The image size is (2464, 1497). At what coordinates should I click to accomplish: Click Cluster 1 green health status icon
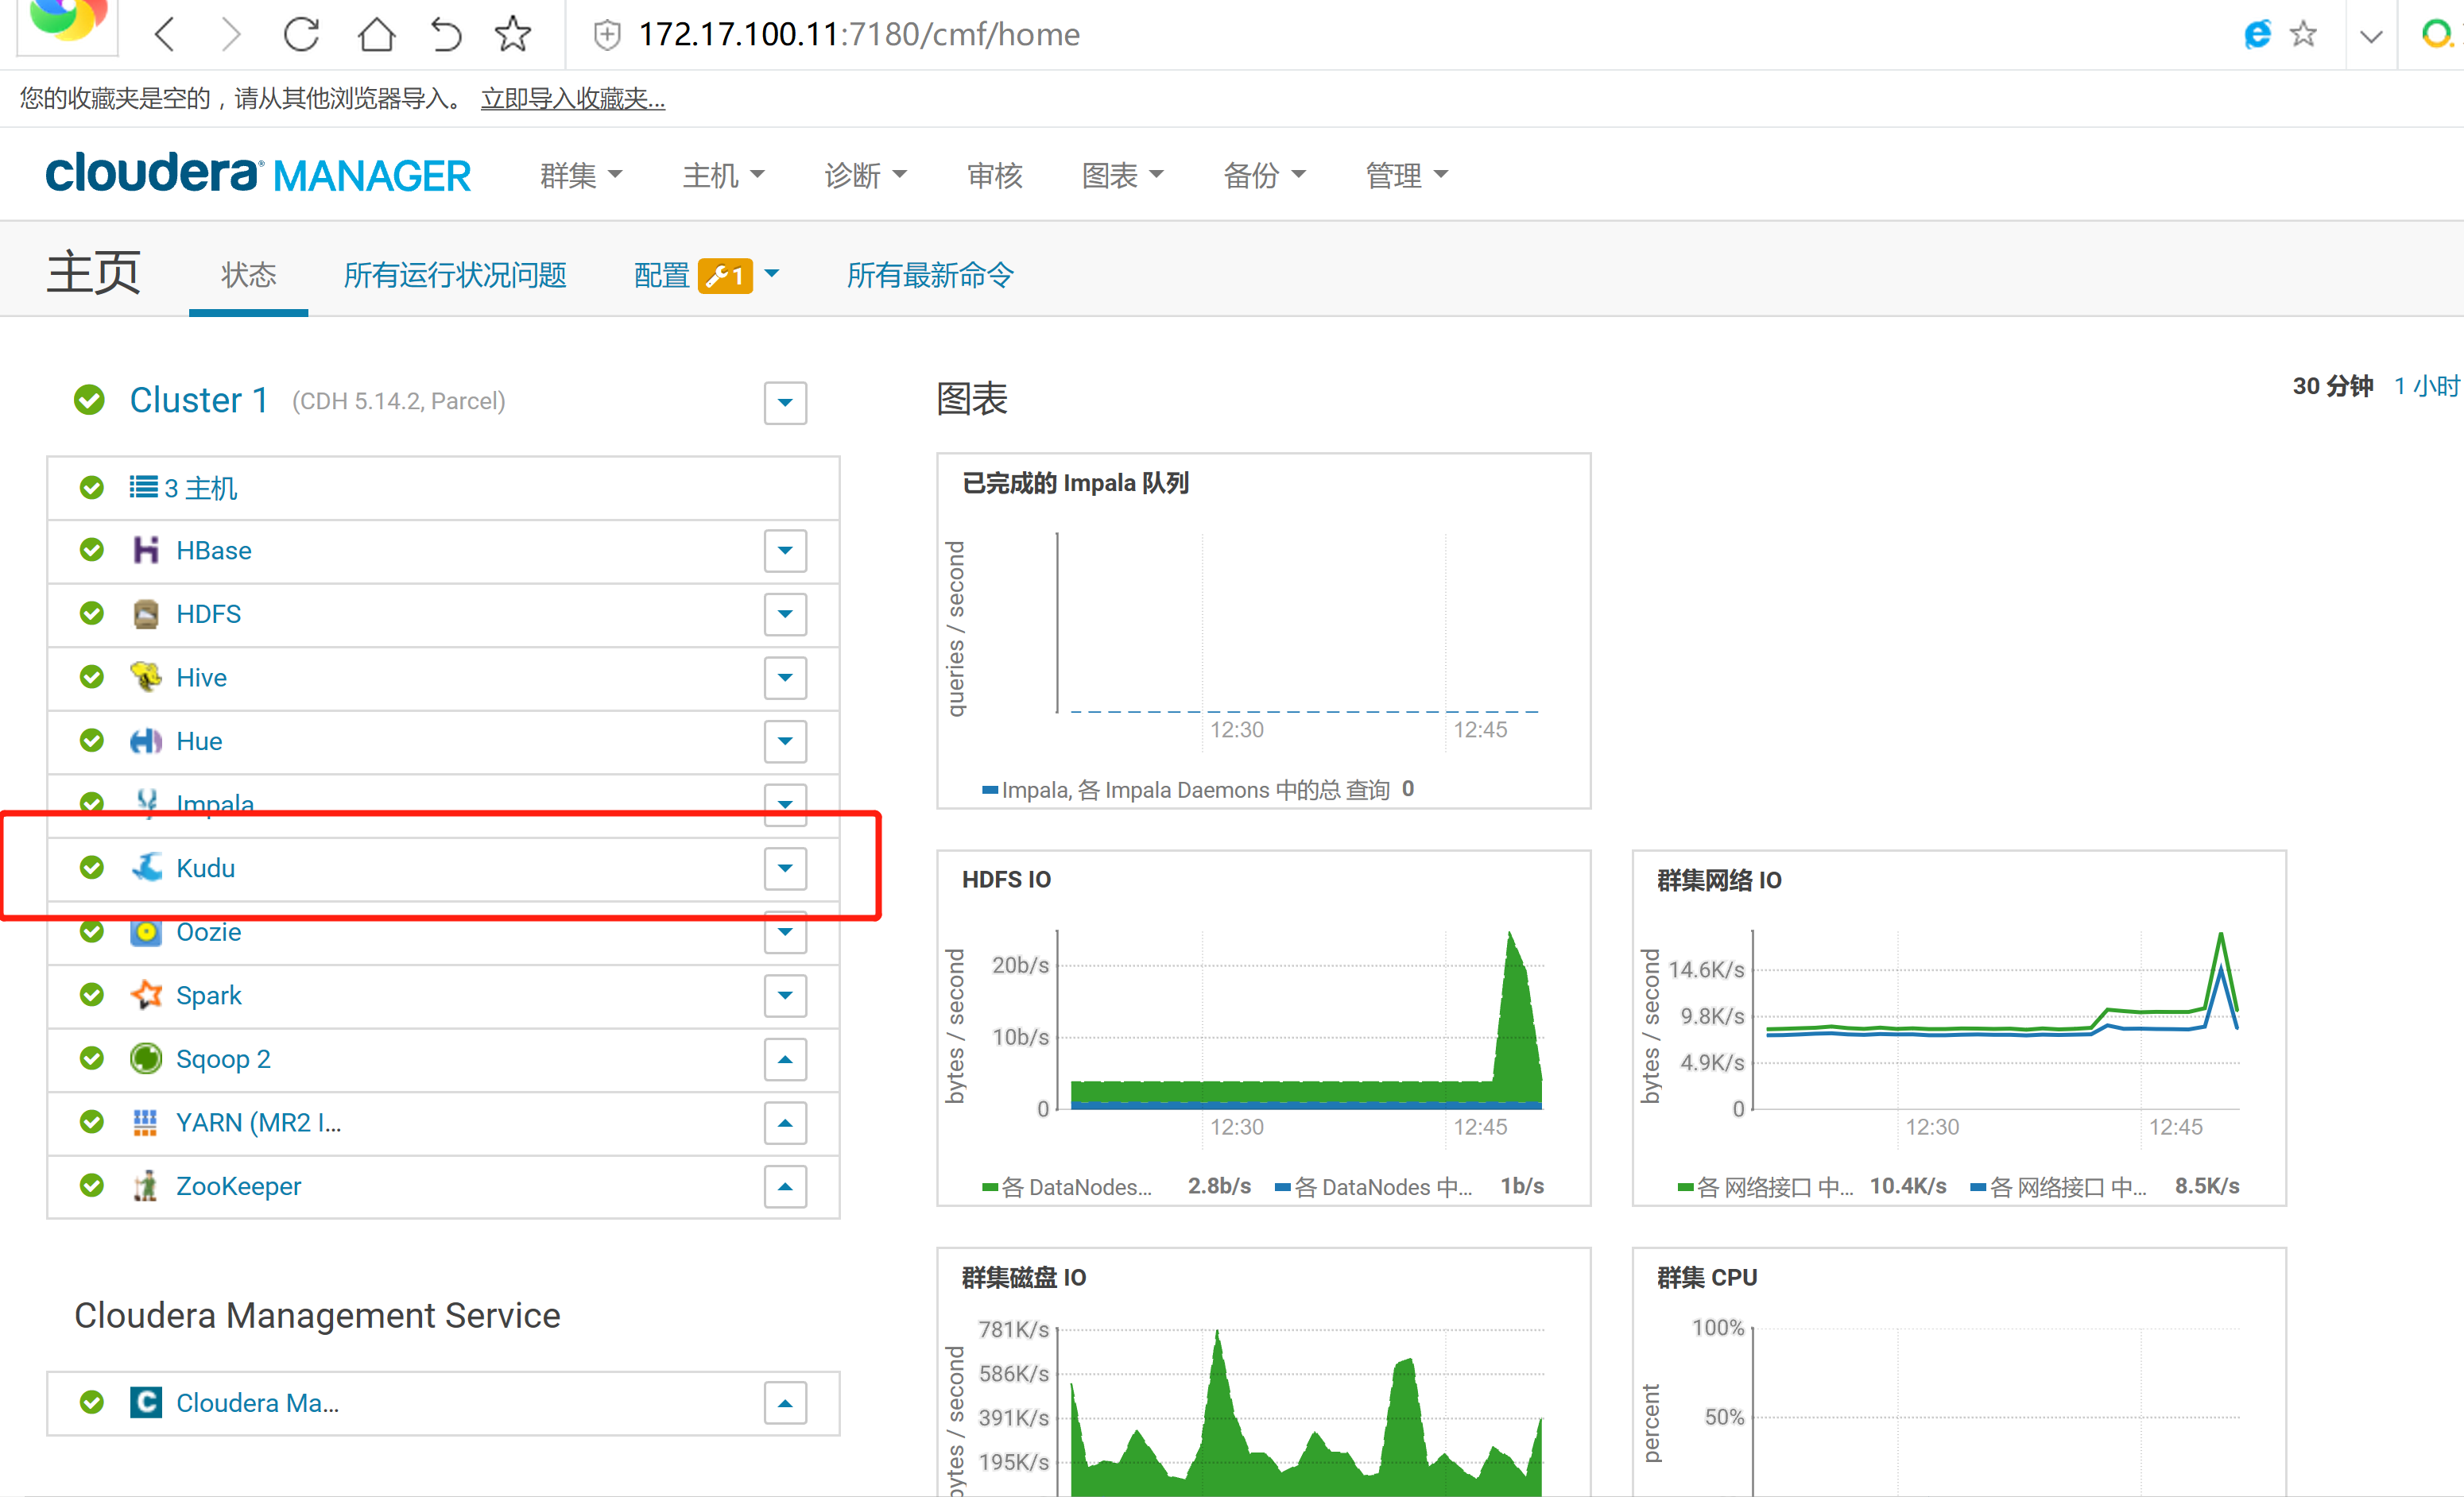coord(89,400)
